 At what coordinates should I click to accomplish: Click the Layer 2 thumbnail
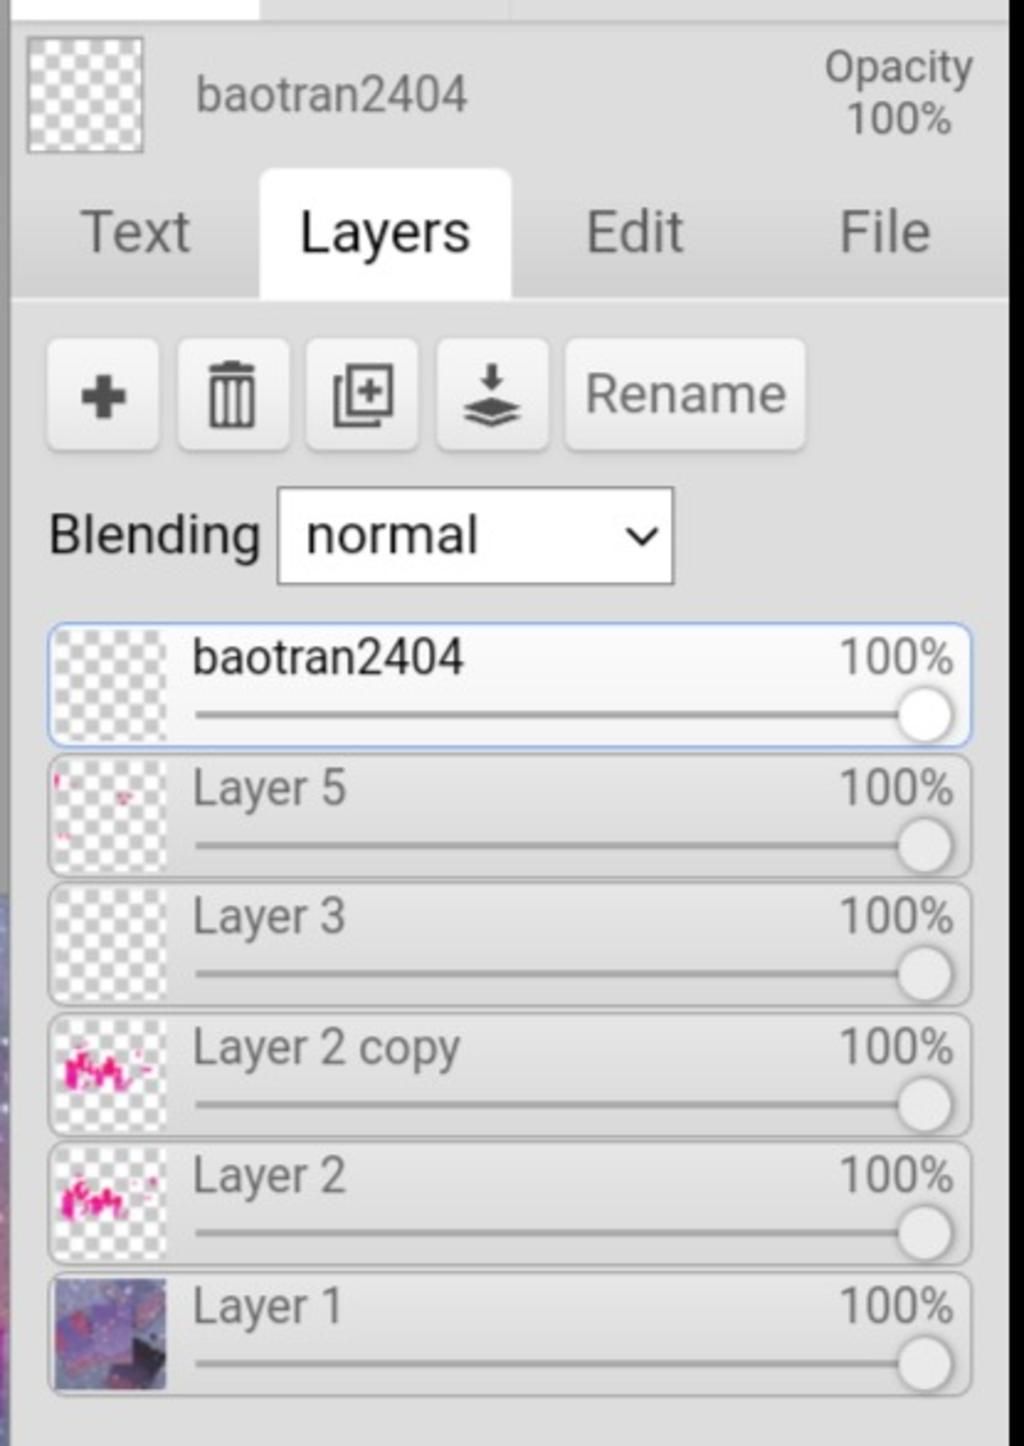coord(109,1203)
